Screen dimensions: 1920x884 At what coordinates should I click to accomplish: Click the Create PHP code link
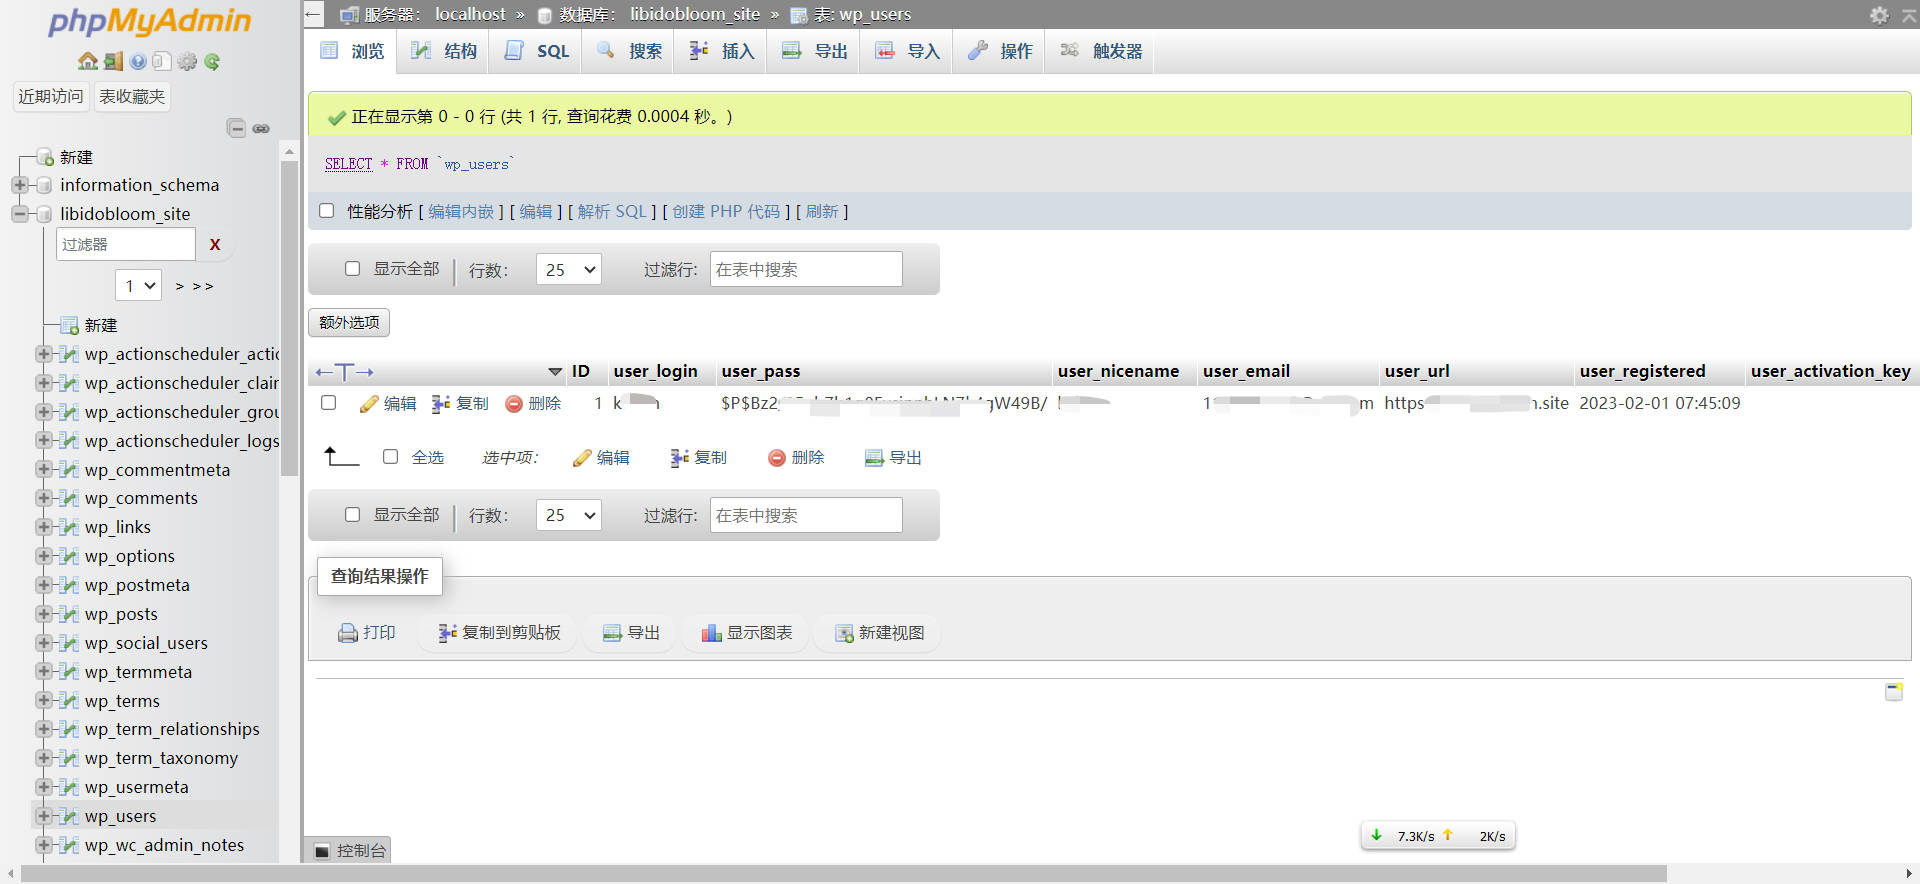coord(726,211)
